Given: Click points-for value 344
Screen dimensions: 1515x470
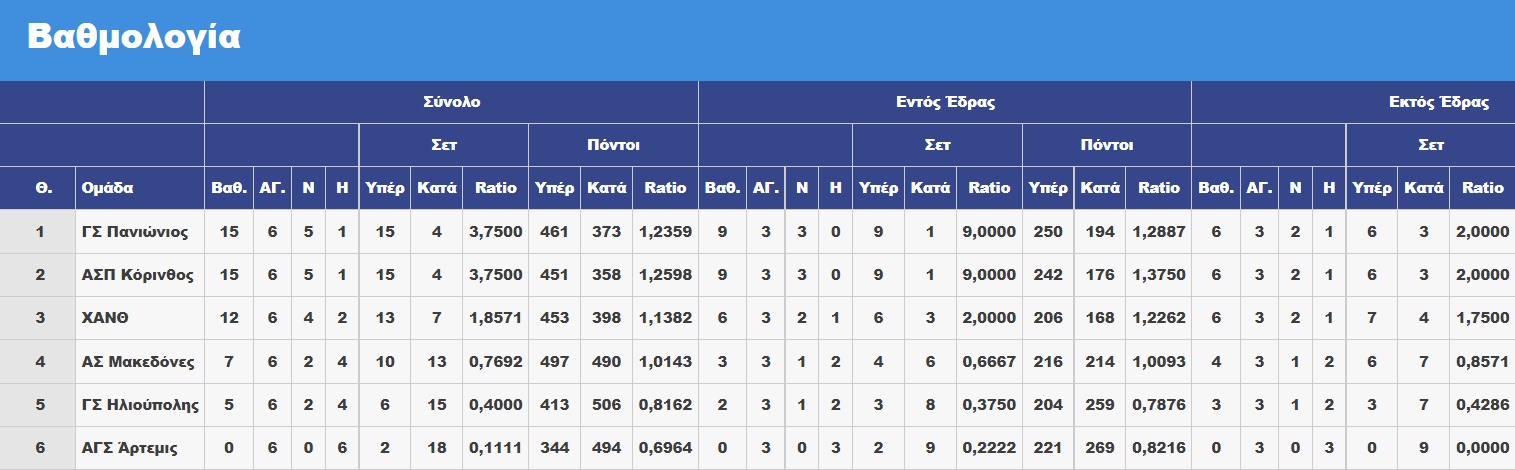Looking at the screenshot, I should pos(554,448).
